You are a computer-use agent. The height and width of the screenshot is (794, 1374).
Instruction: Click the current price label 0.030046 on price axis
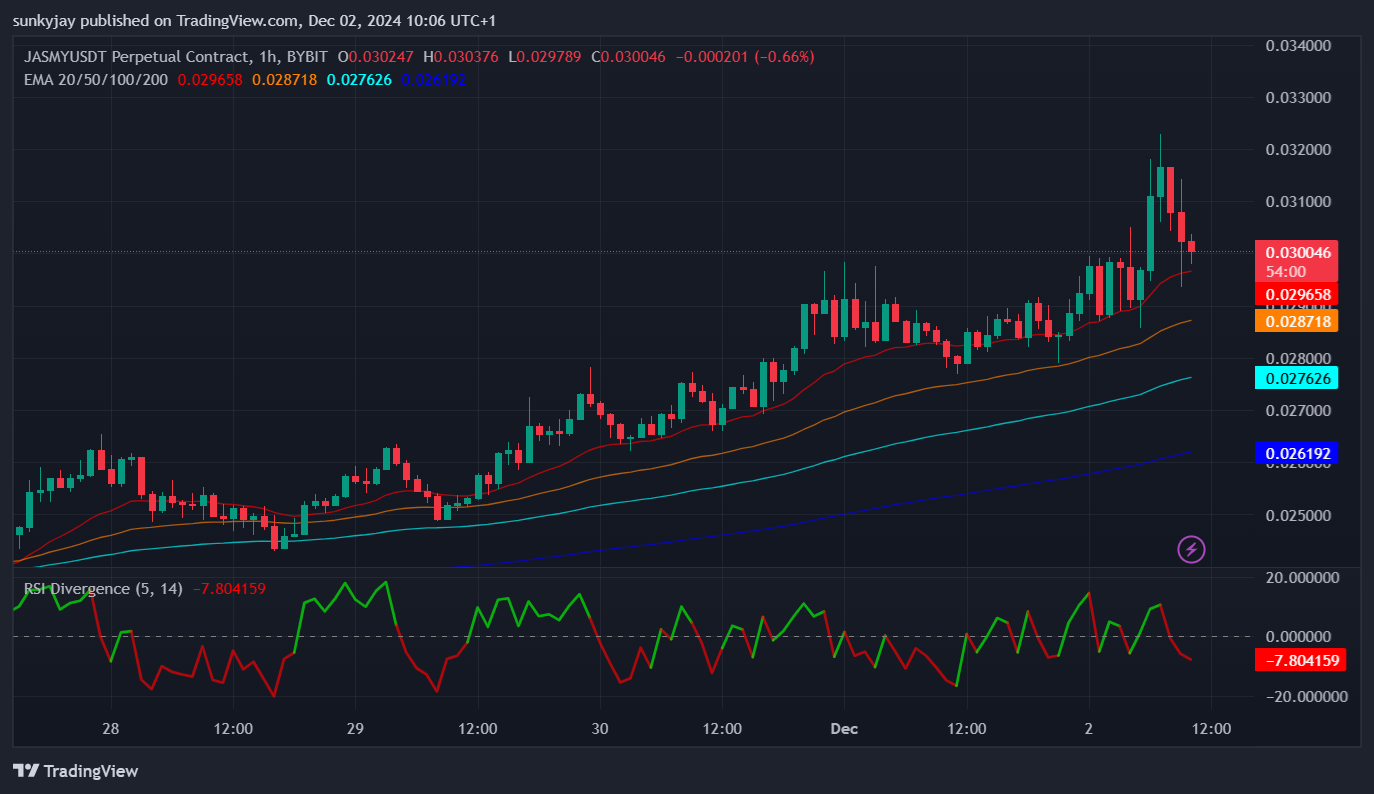(x=1296, y=253)
